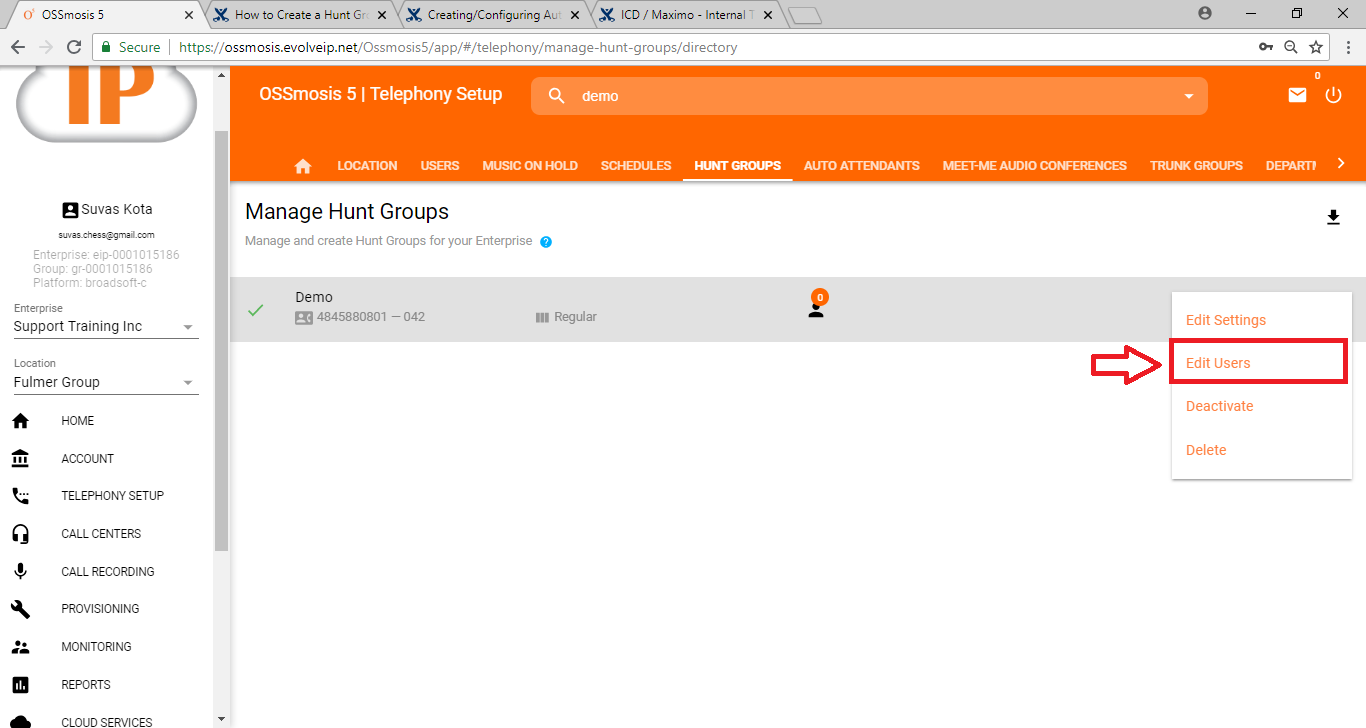This screenshot has width=1366, height=728.
Task: Click the home icon in the navigation tabs
Action: point(303,166)
